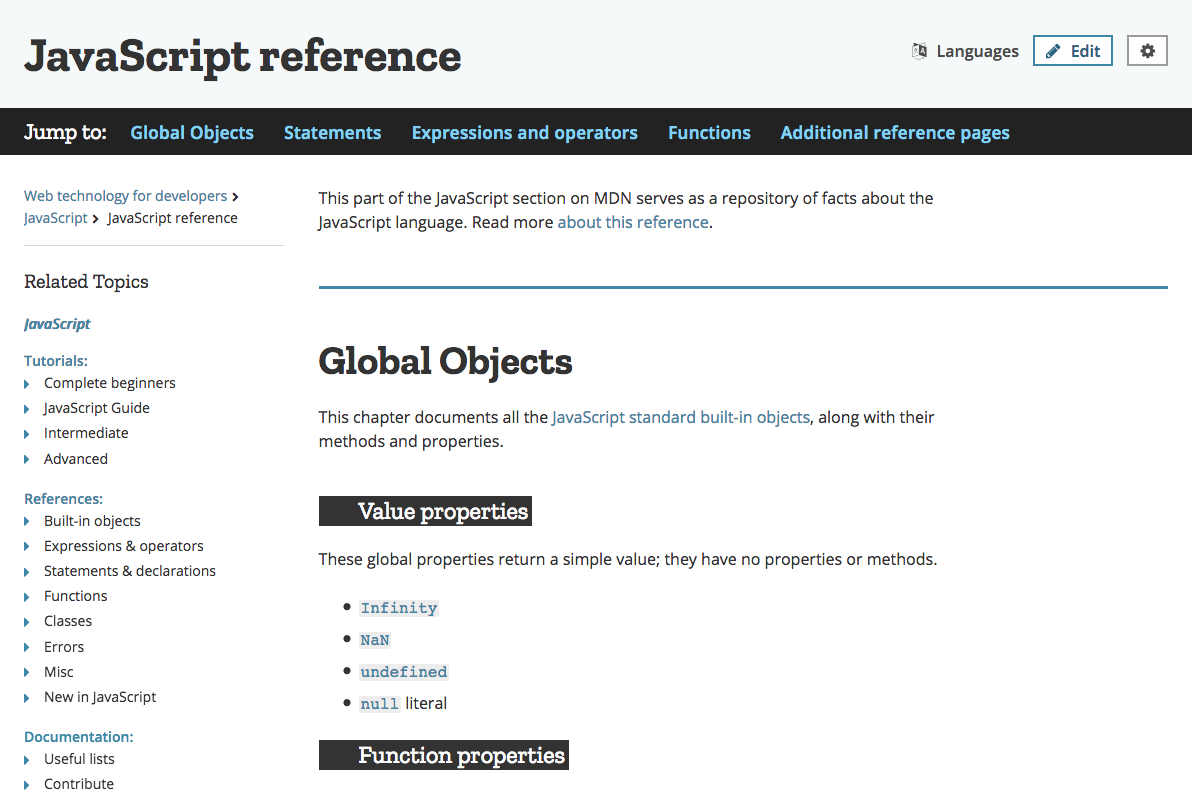The height and width of the screenshot is (794, 1192).
Task: Expand Advanced tutorials arrow
Action: pyautogui.click(x=27, y=459)
